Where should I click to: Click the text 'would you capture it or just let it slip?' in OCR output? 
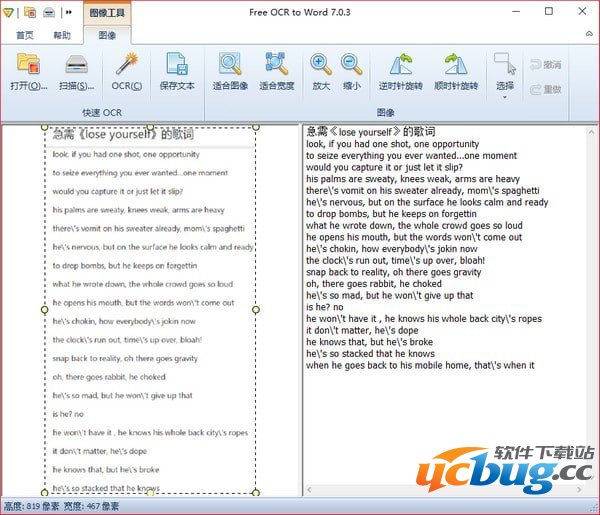point(384,167)
